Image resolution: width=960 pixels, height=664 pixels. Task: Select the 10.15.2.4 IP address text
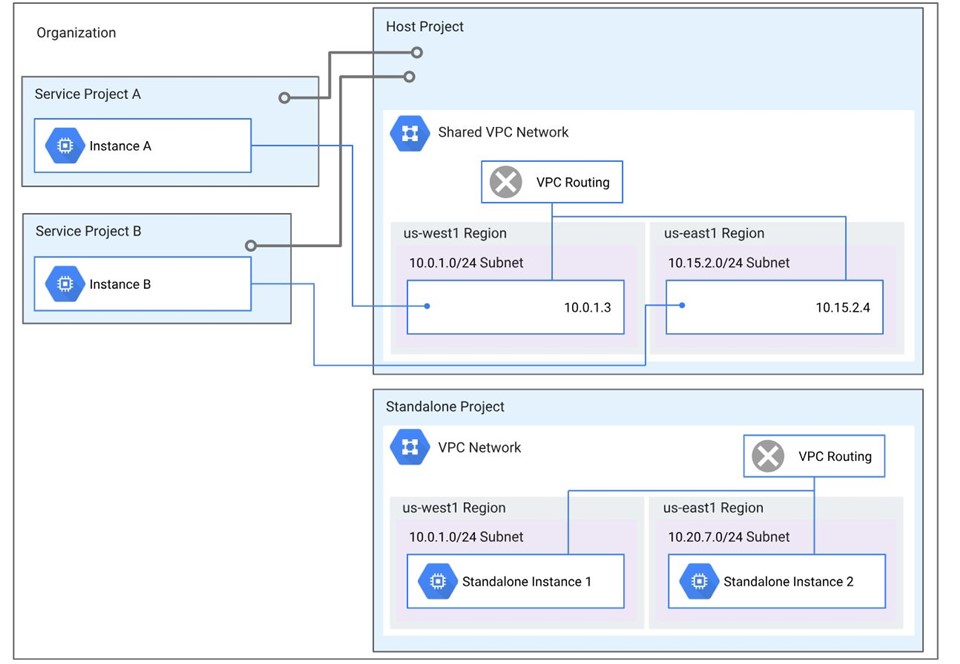tap(843, 307)
